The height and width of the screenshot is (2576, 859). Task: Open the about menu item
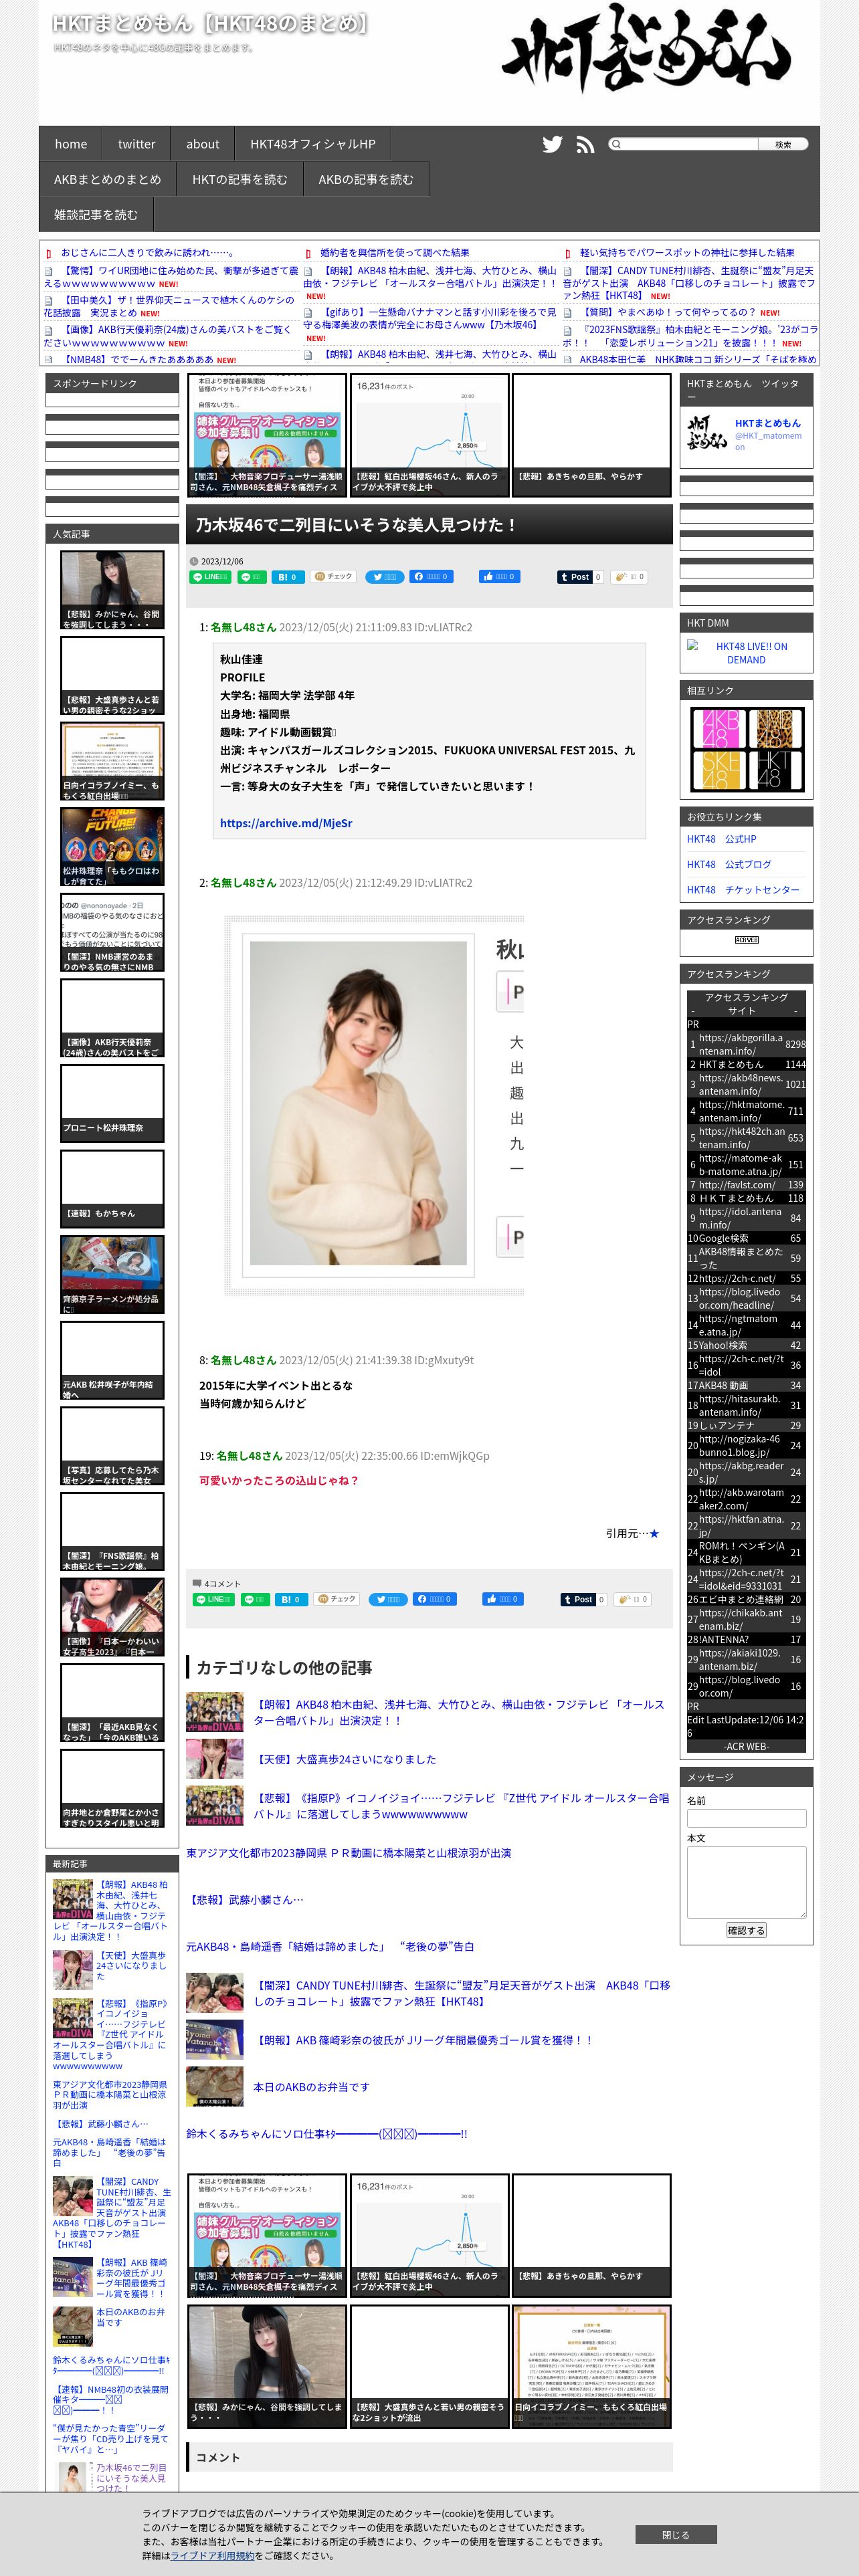pos(203,144)
